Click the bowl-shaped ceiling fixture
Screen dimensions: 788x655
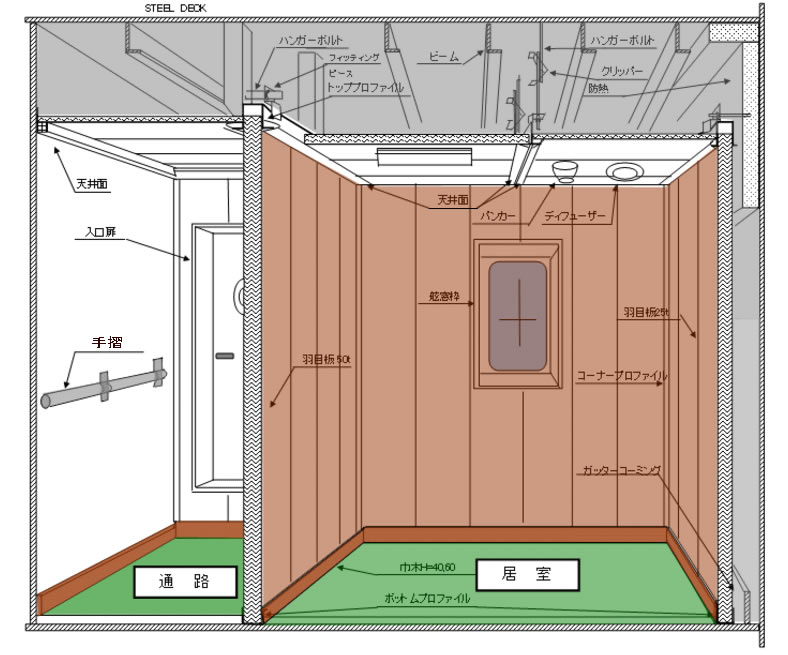(566, 169)
